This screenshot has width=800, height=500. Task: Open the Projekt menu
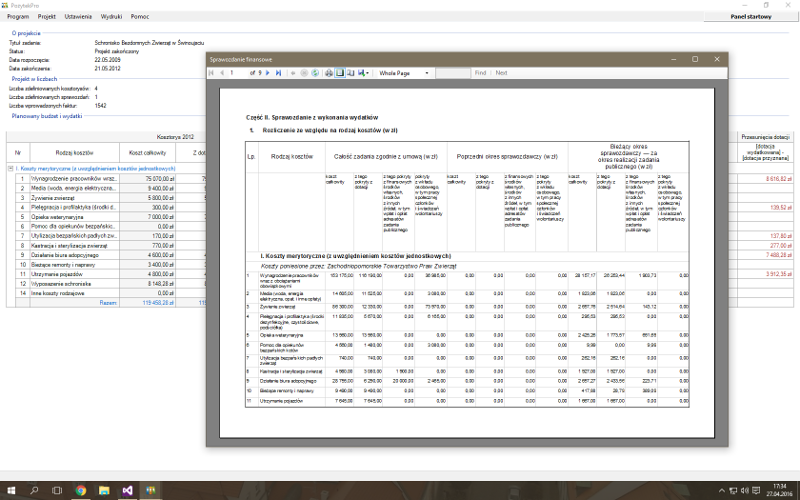46,17
